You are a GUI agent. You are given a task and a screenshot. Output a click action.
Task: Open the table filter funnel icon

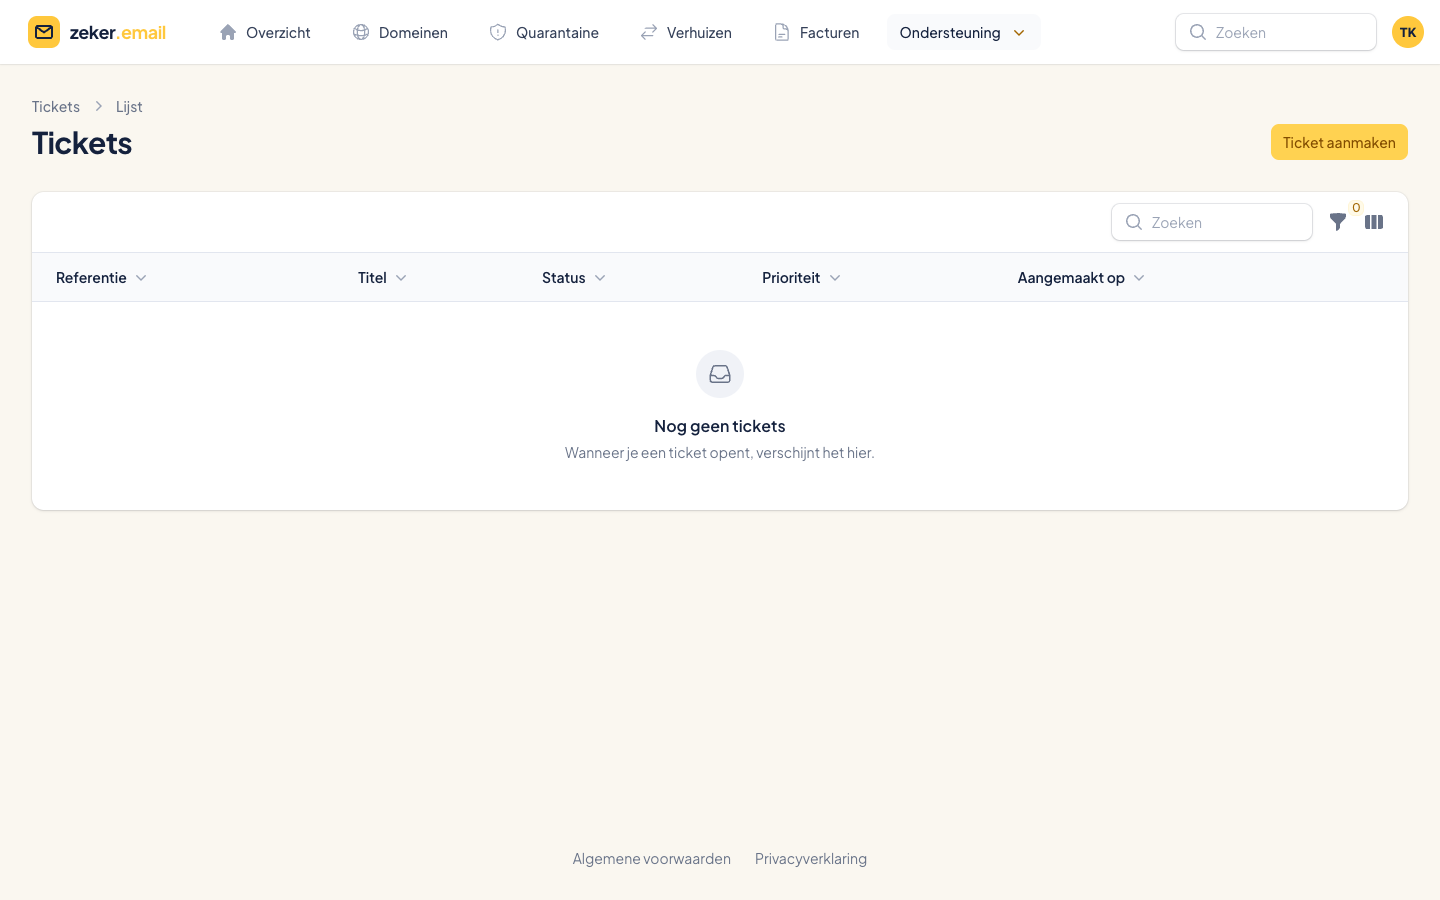(1338, 222)
